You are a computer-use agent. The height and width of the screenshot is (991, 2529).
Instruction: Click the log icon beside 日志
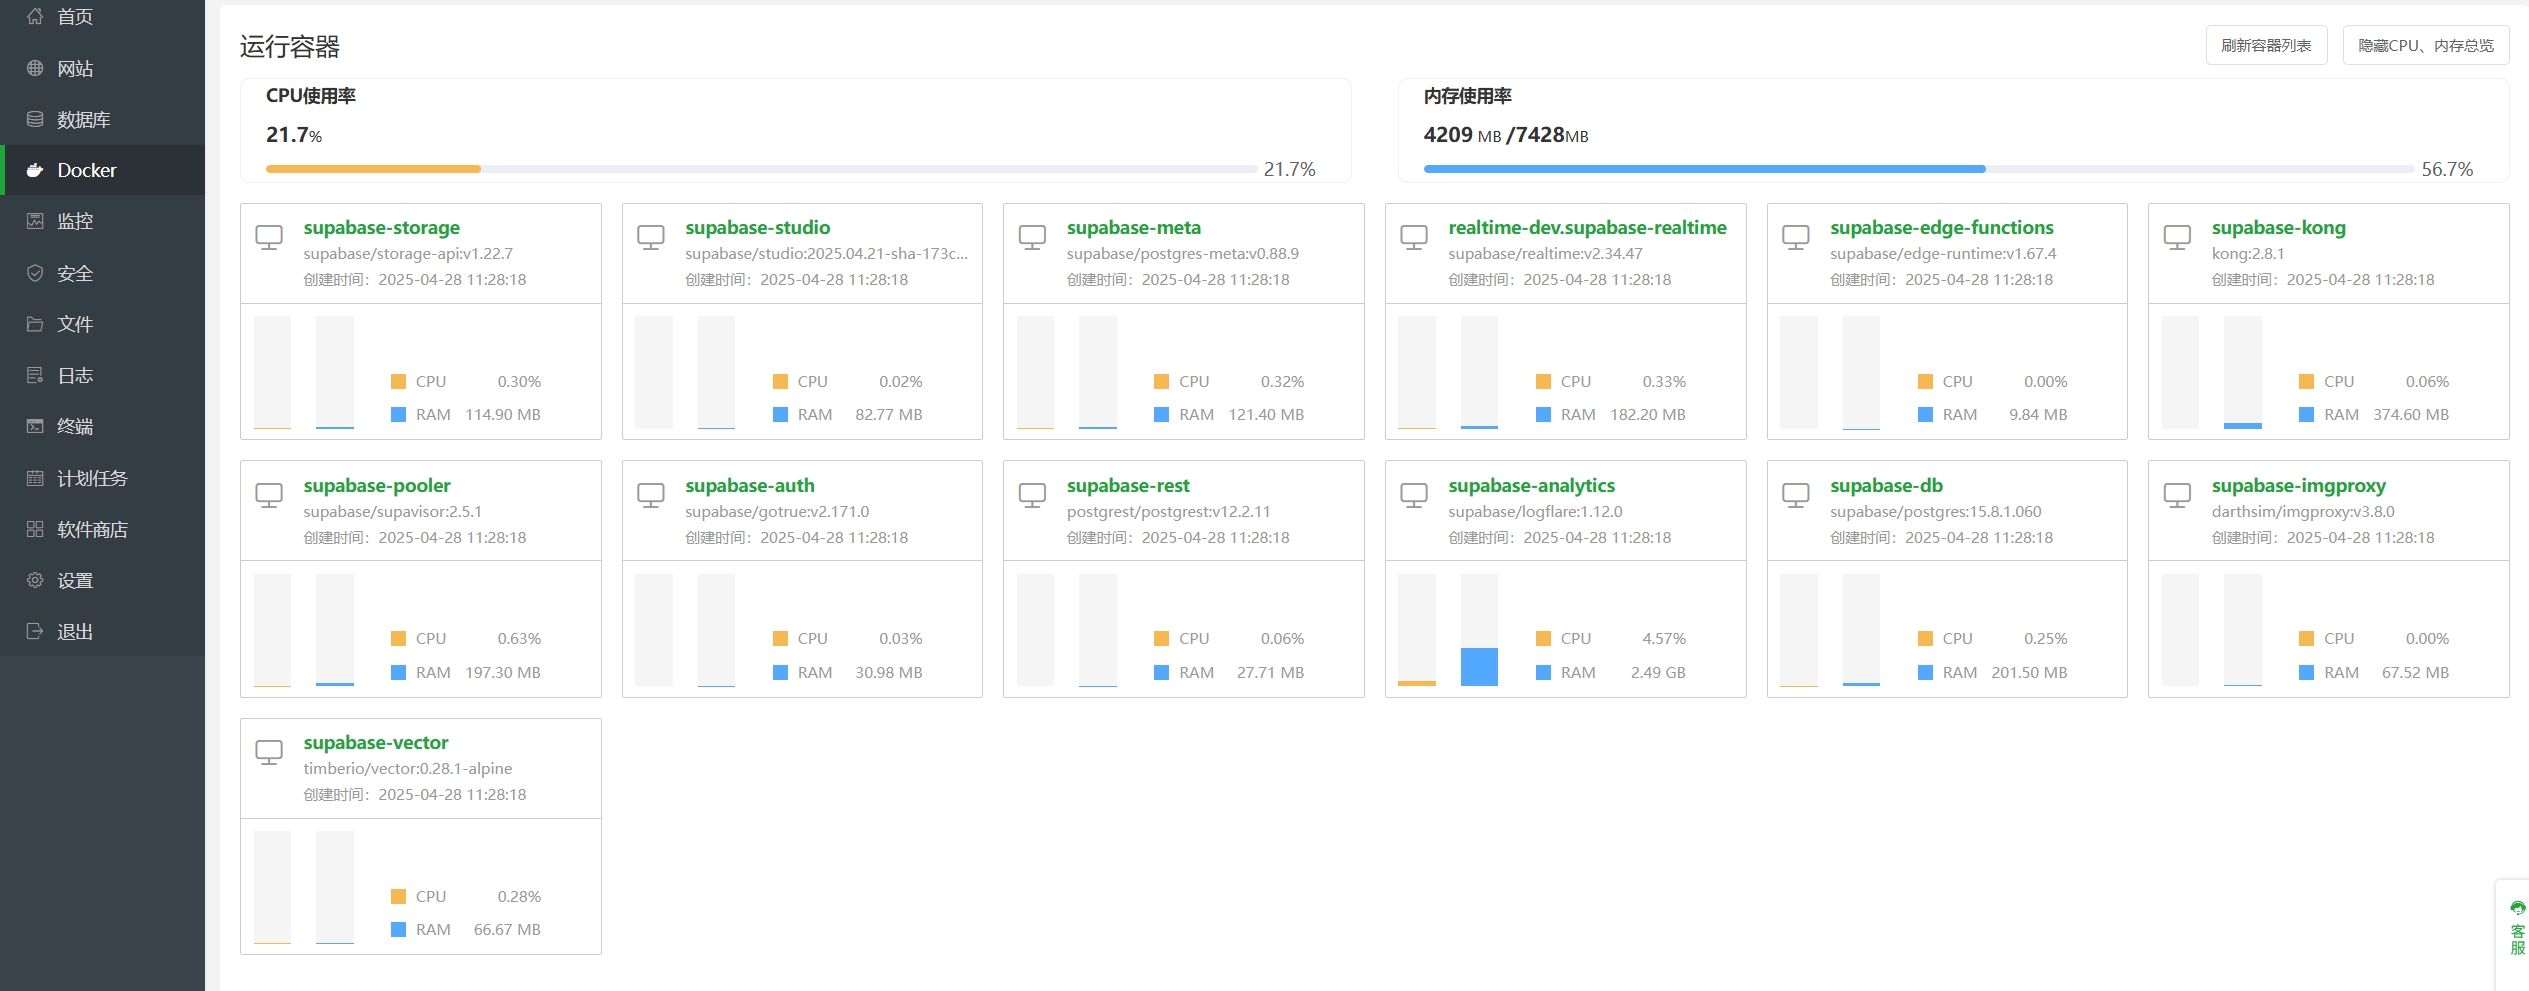click(35, 375)
